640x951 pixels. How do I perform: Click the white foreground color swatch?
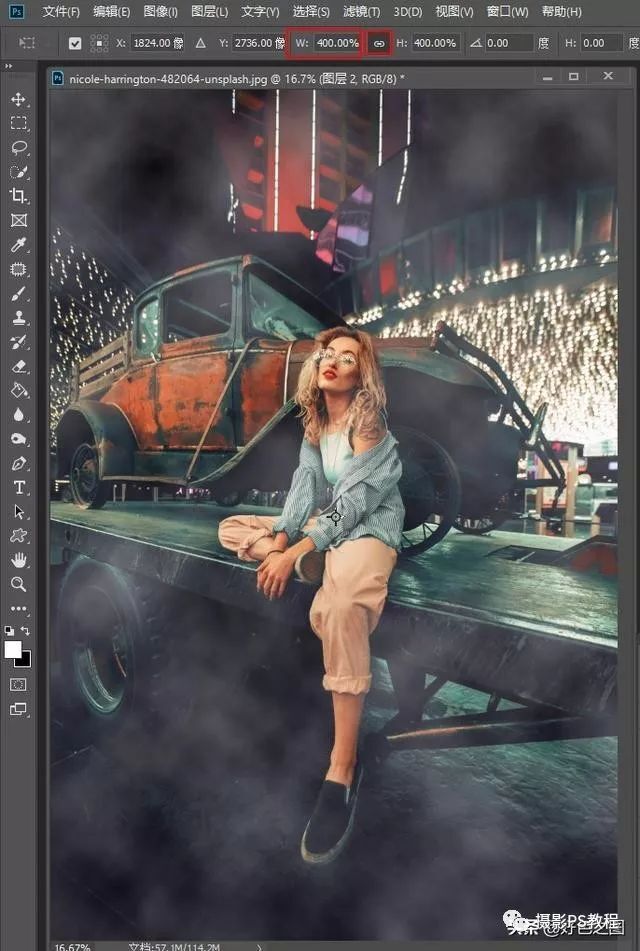(x=14, y=649)
